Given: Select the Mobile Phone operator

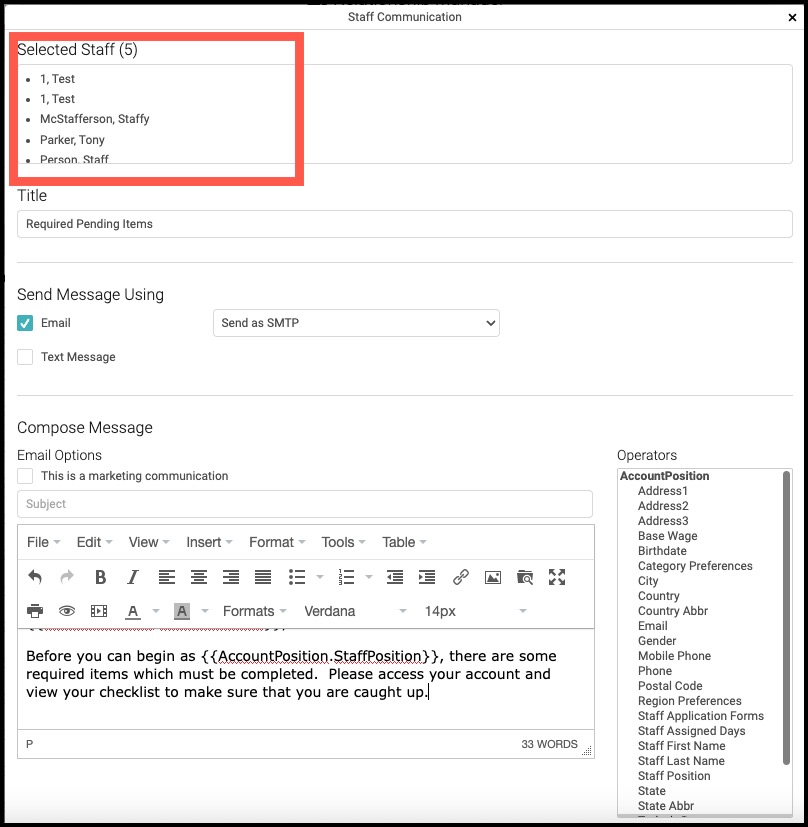Looking at the screenshot, I should pyautogui.click(x=674, y=656).
